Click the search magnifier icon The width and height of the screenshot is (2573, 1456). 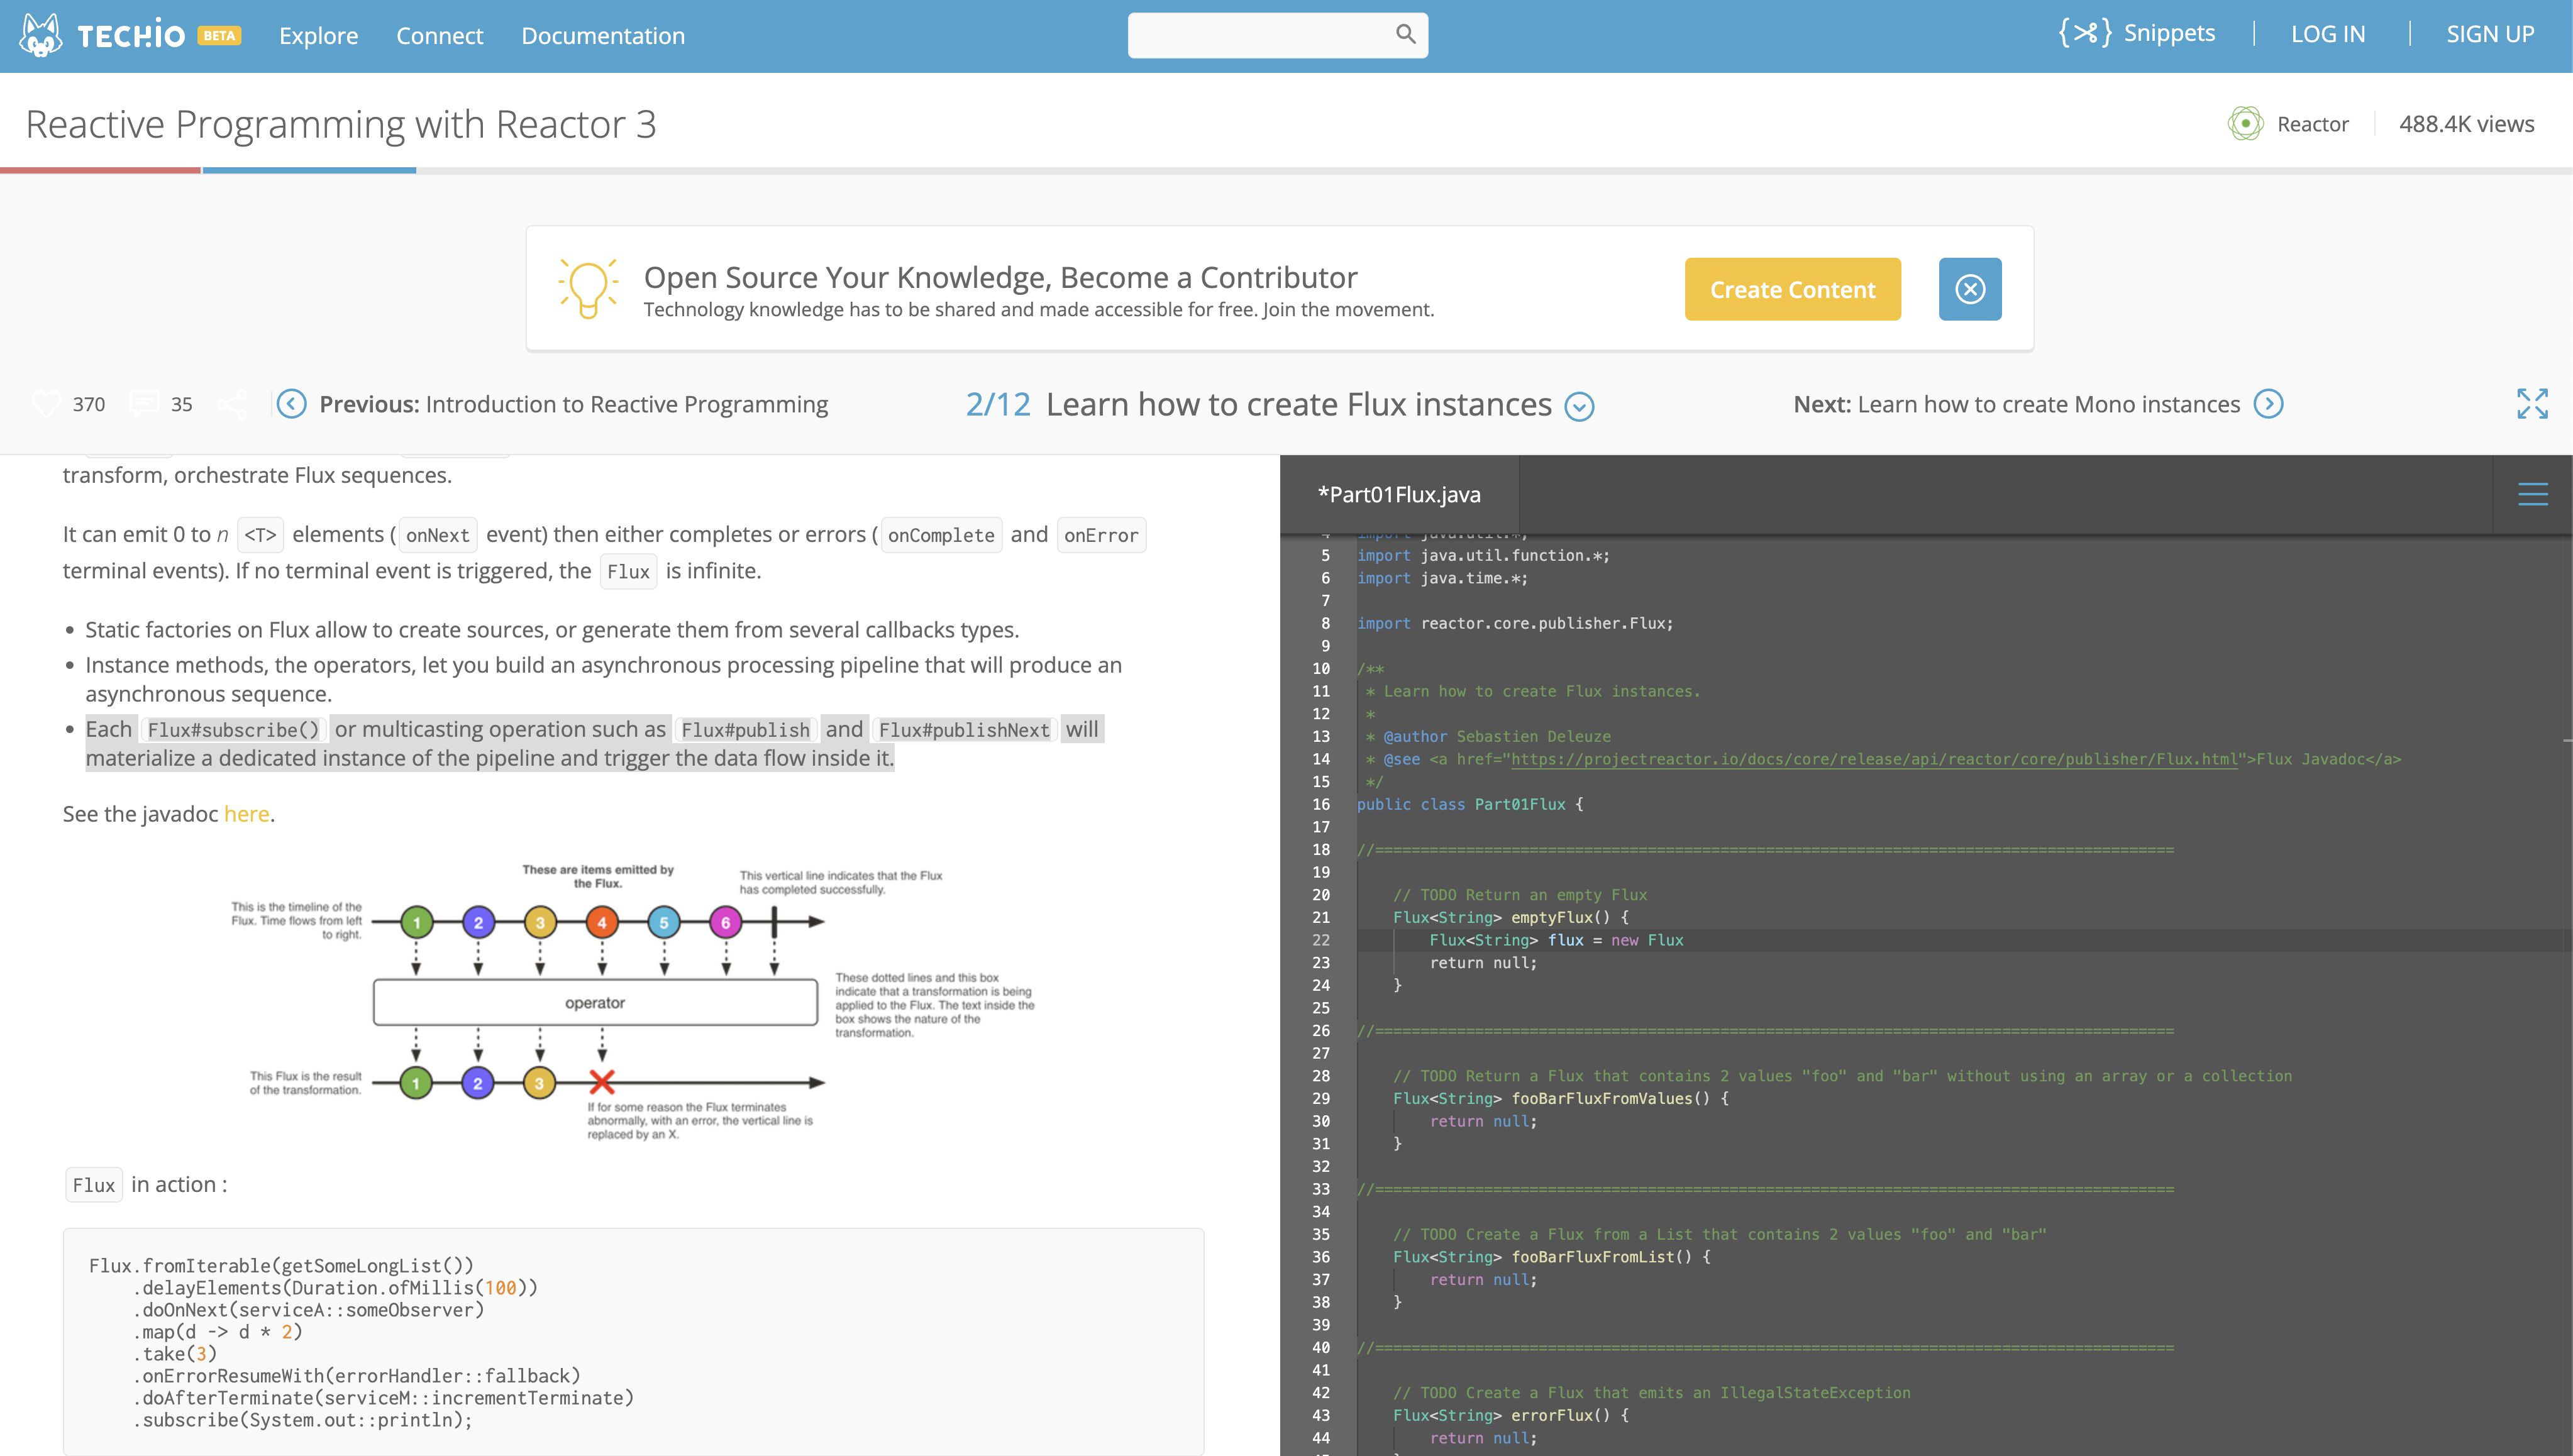pyautogui.click(x=1405, y=34)
